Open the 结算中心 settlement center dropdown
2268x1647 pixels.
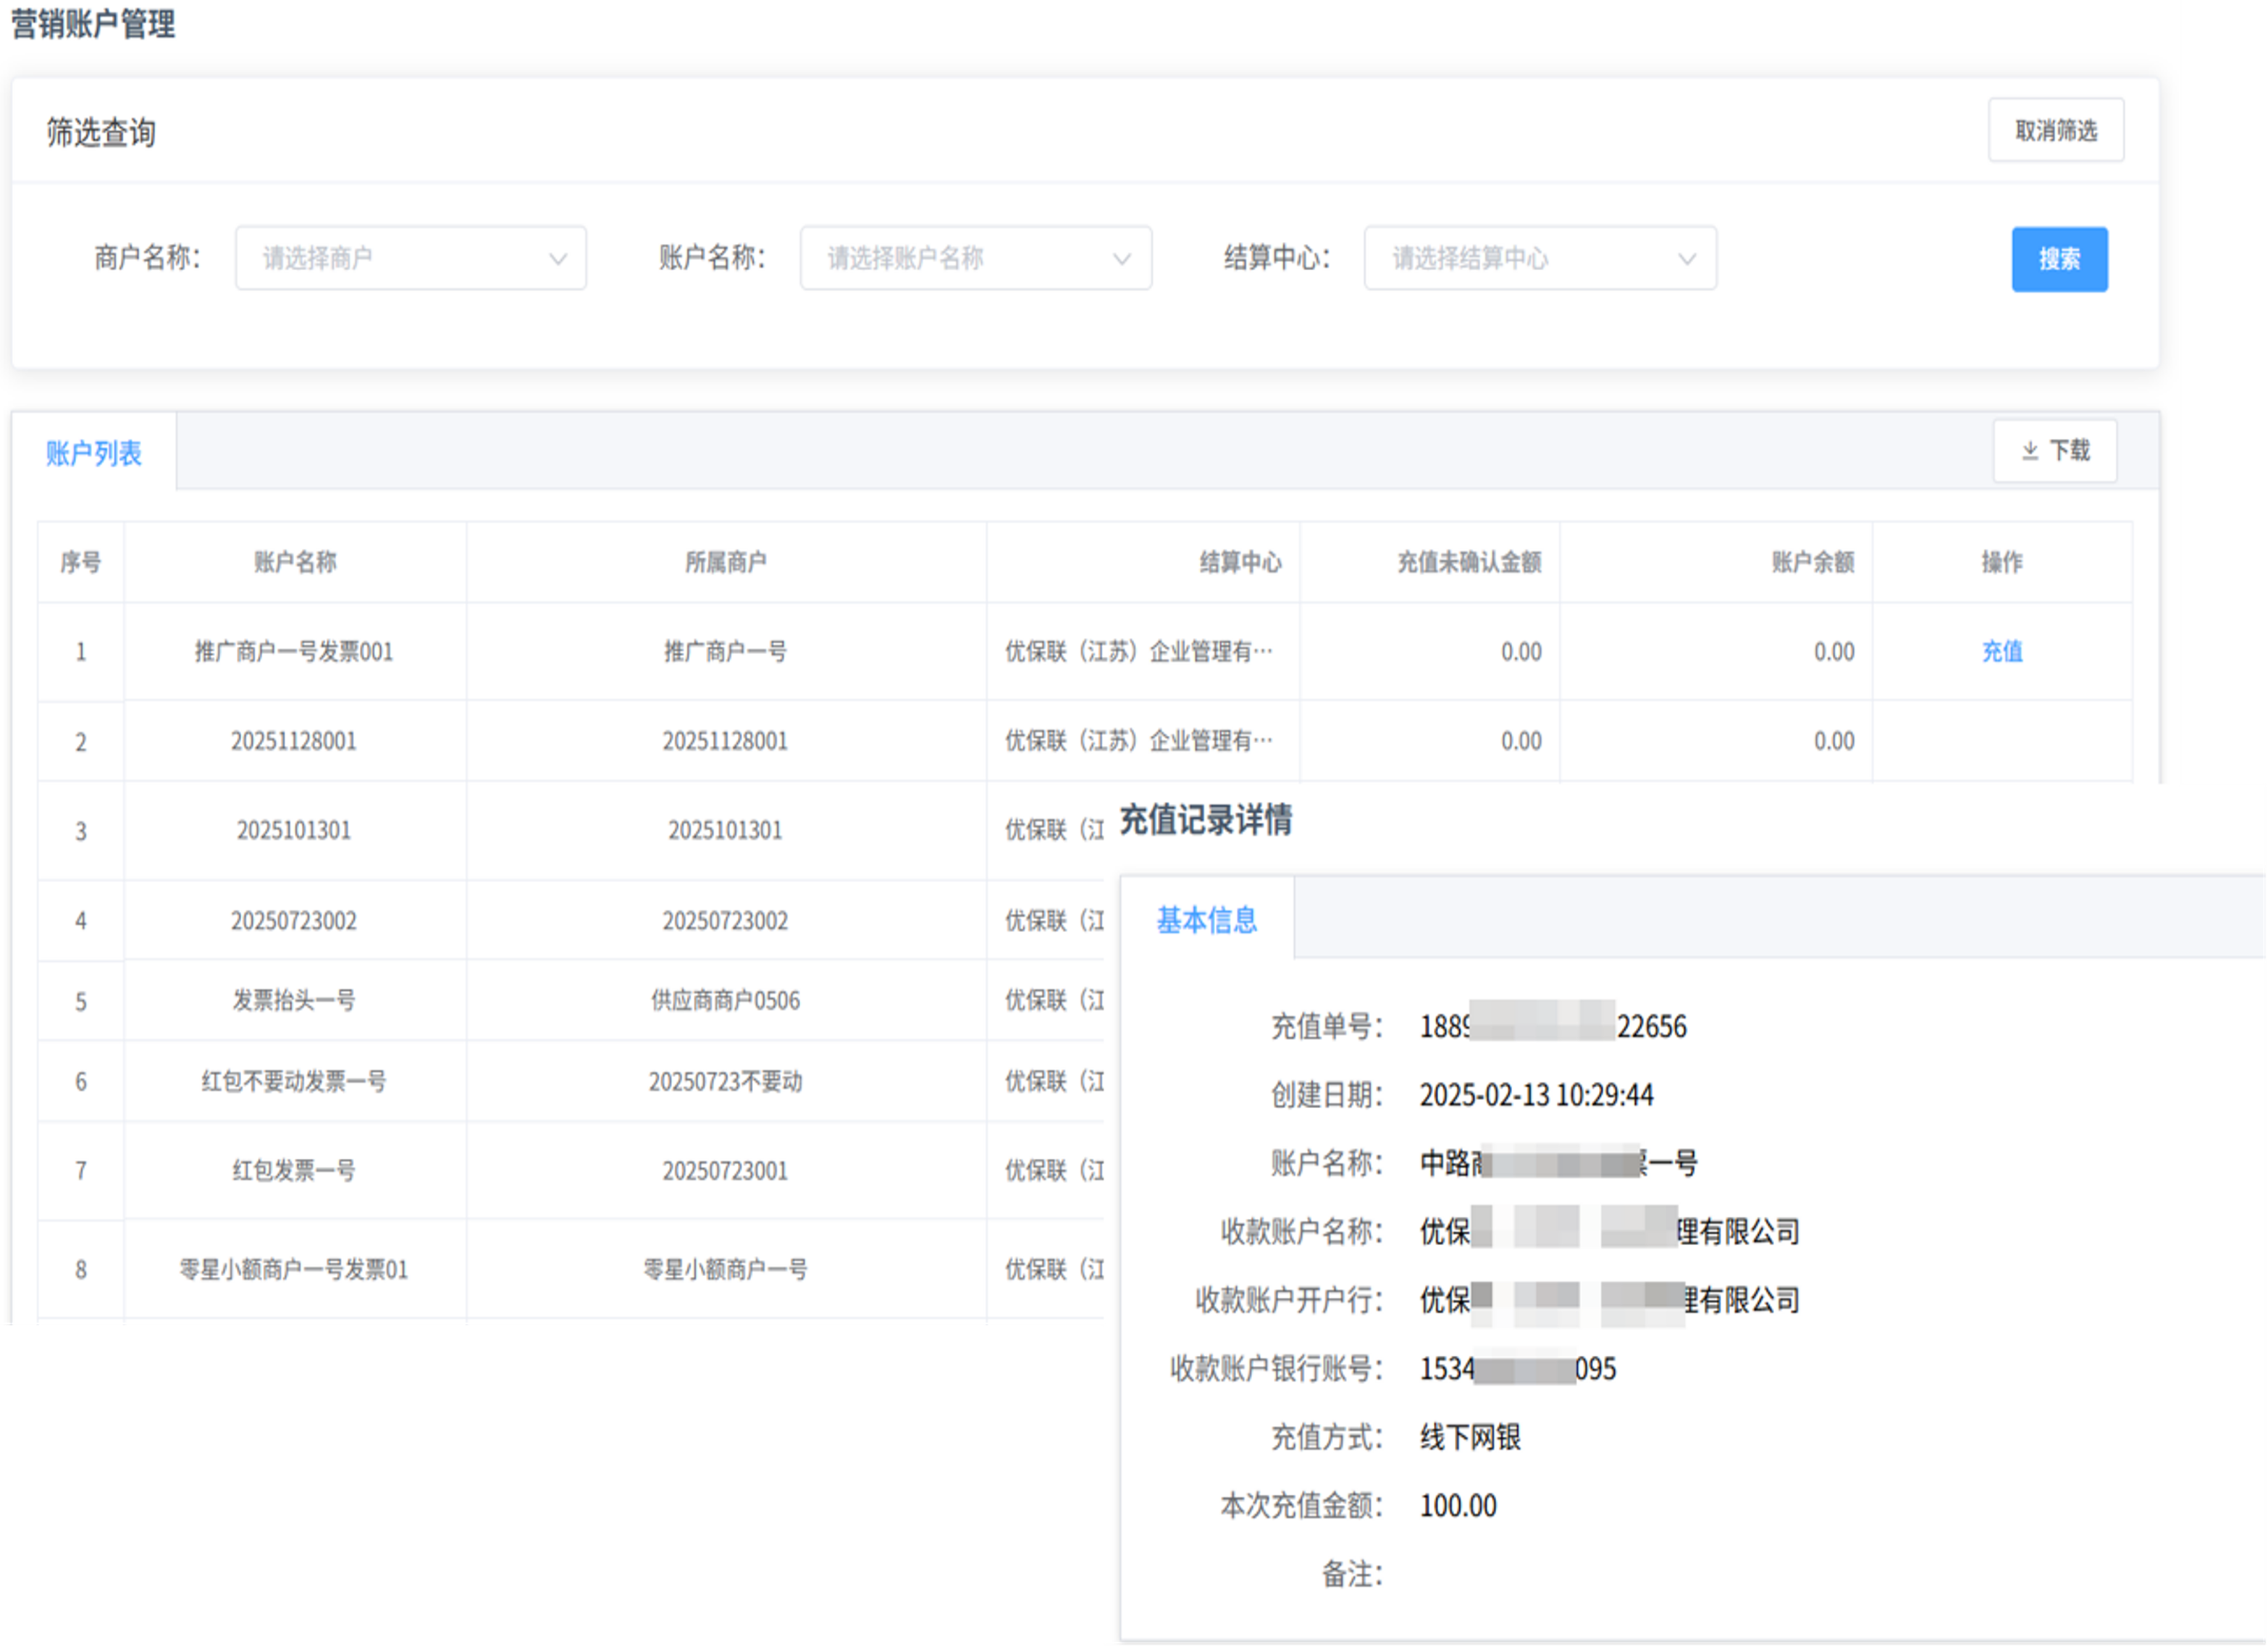pos(1540,258)
